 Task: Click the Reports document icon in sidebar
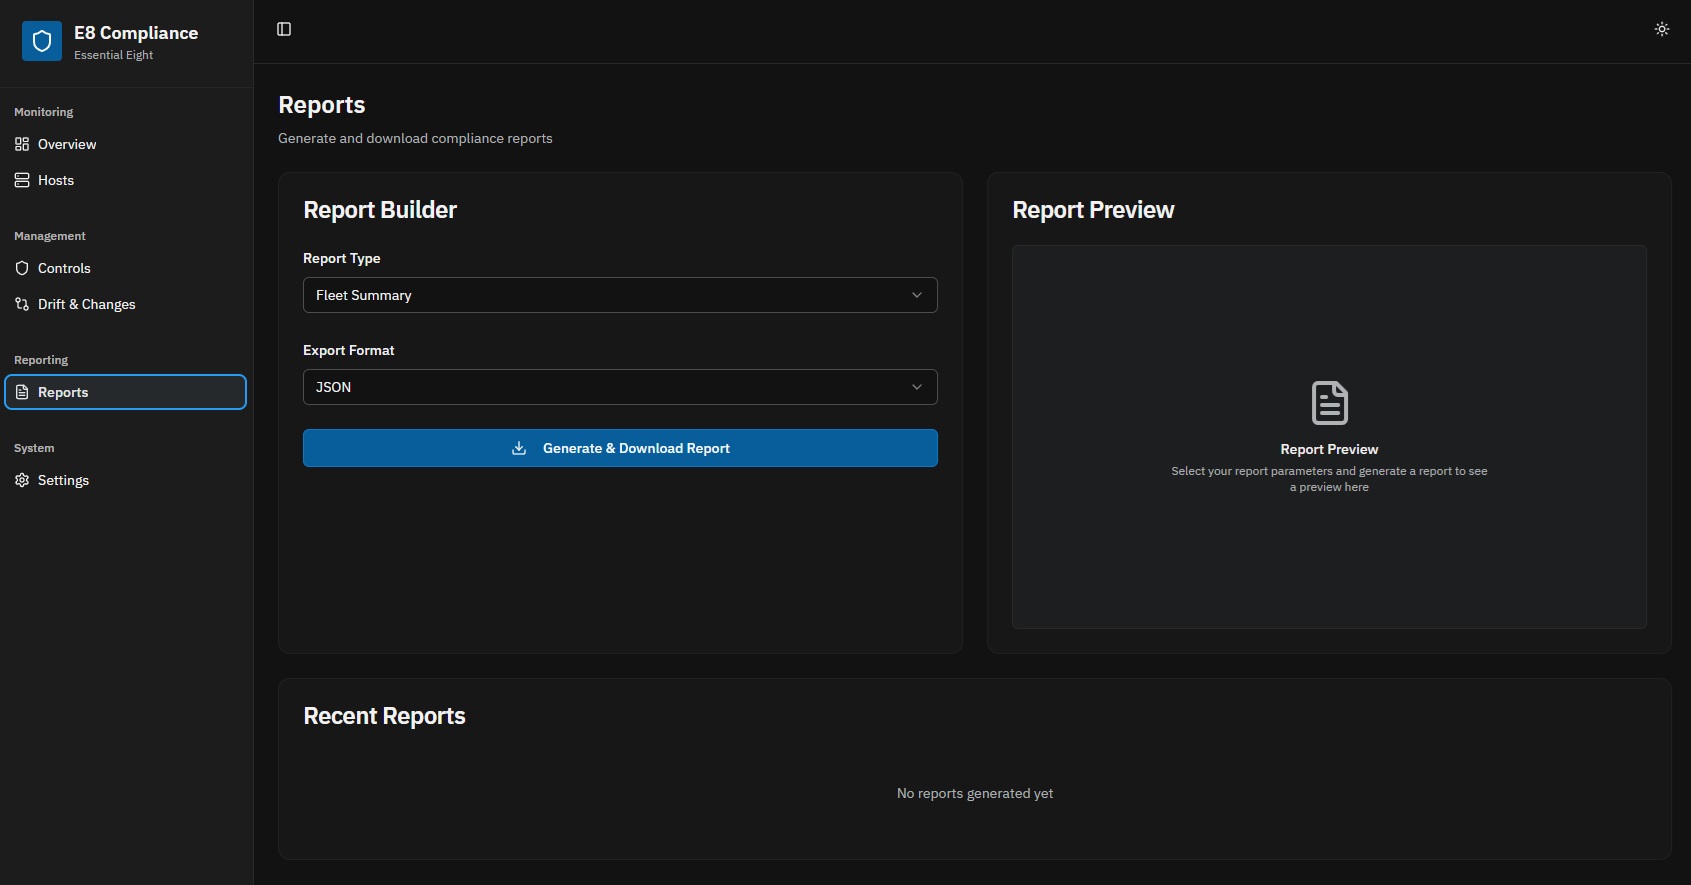[22, 392]
